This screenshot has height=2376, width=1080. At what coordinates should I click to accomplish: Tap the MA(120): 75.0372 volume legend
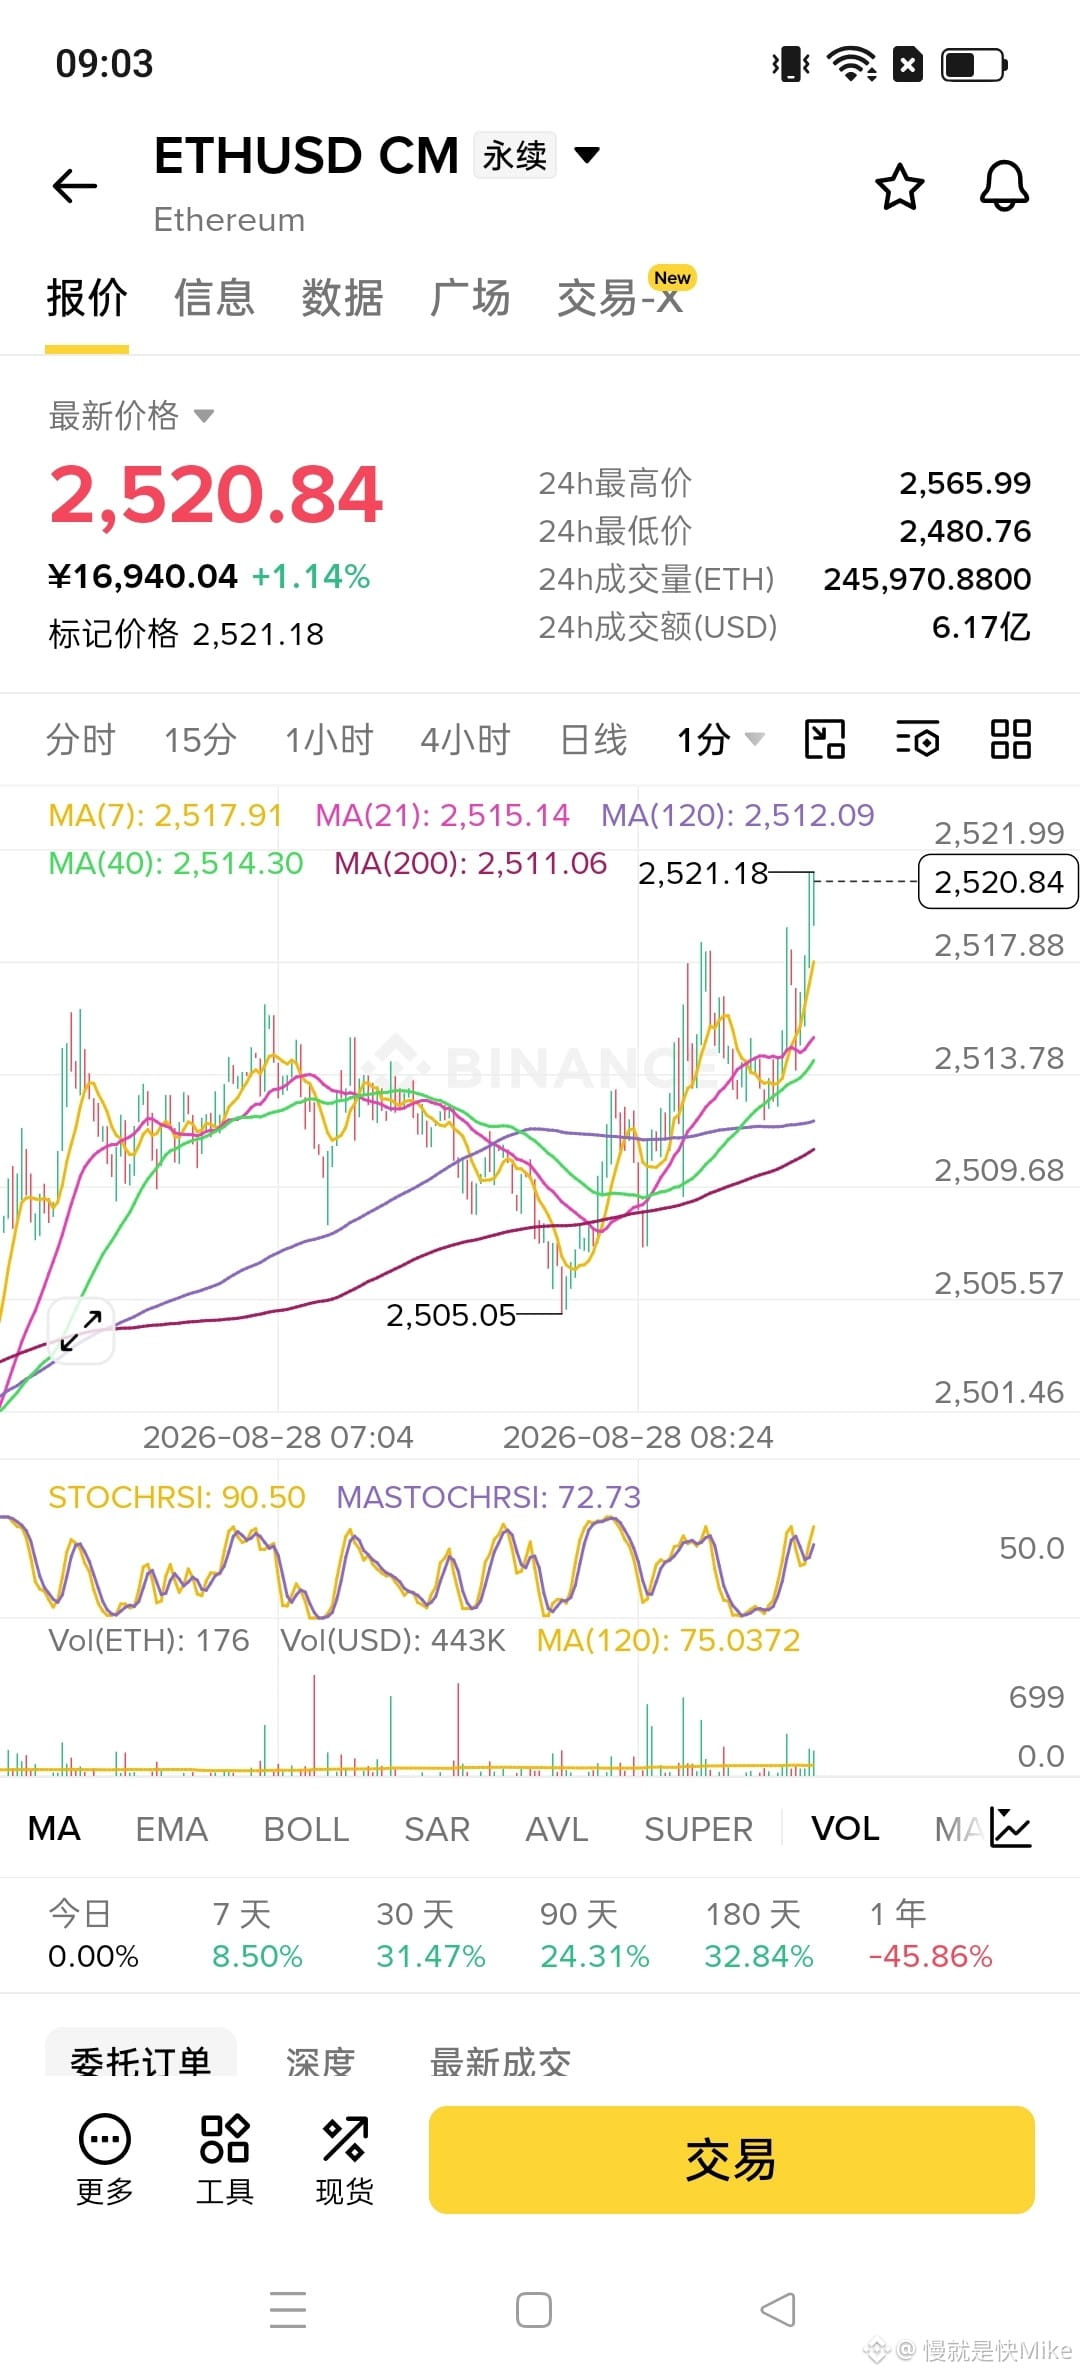pyautogui.click(x=668, y=1640)
